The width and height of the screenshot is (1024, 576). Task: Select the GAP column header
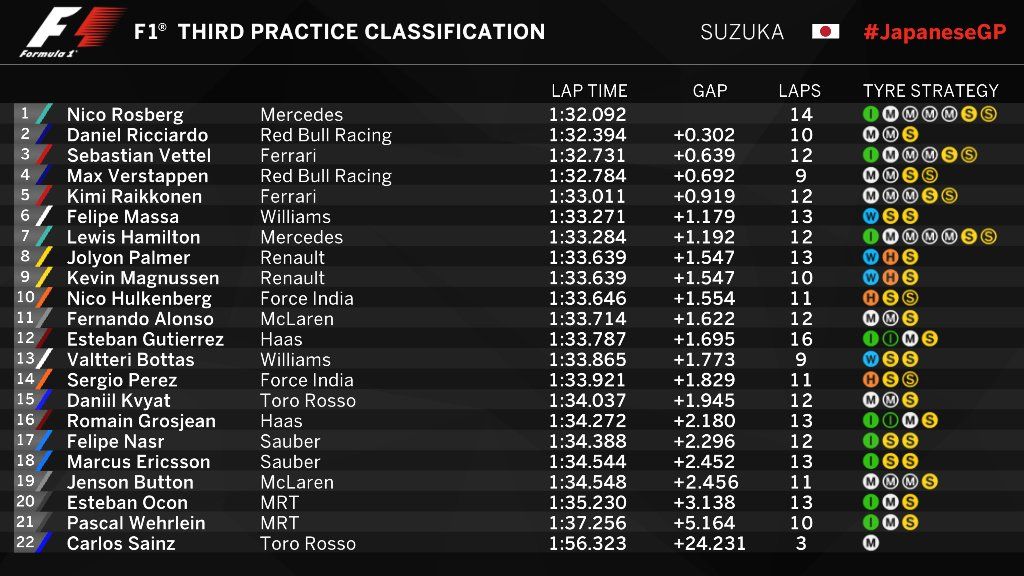(710, 91)
